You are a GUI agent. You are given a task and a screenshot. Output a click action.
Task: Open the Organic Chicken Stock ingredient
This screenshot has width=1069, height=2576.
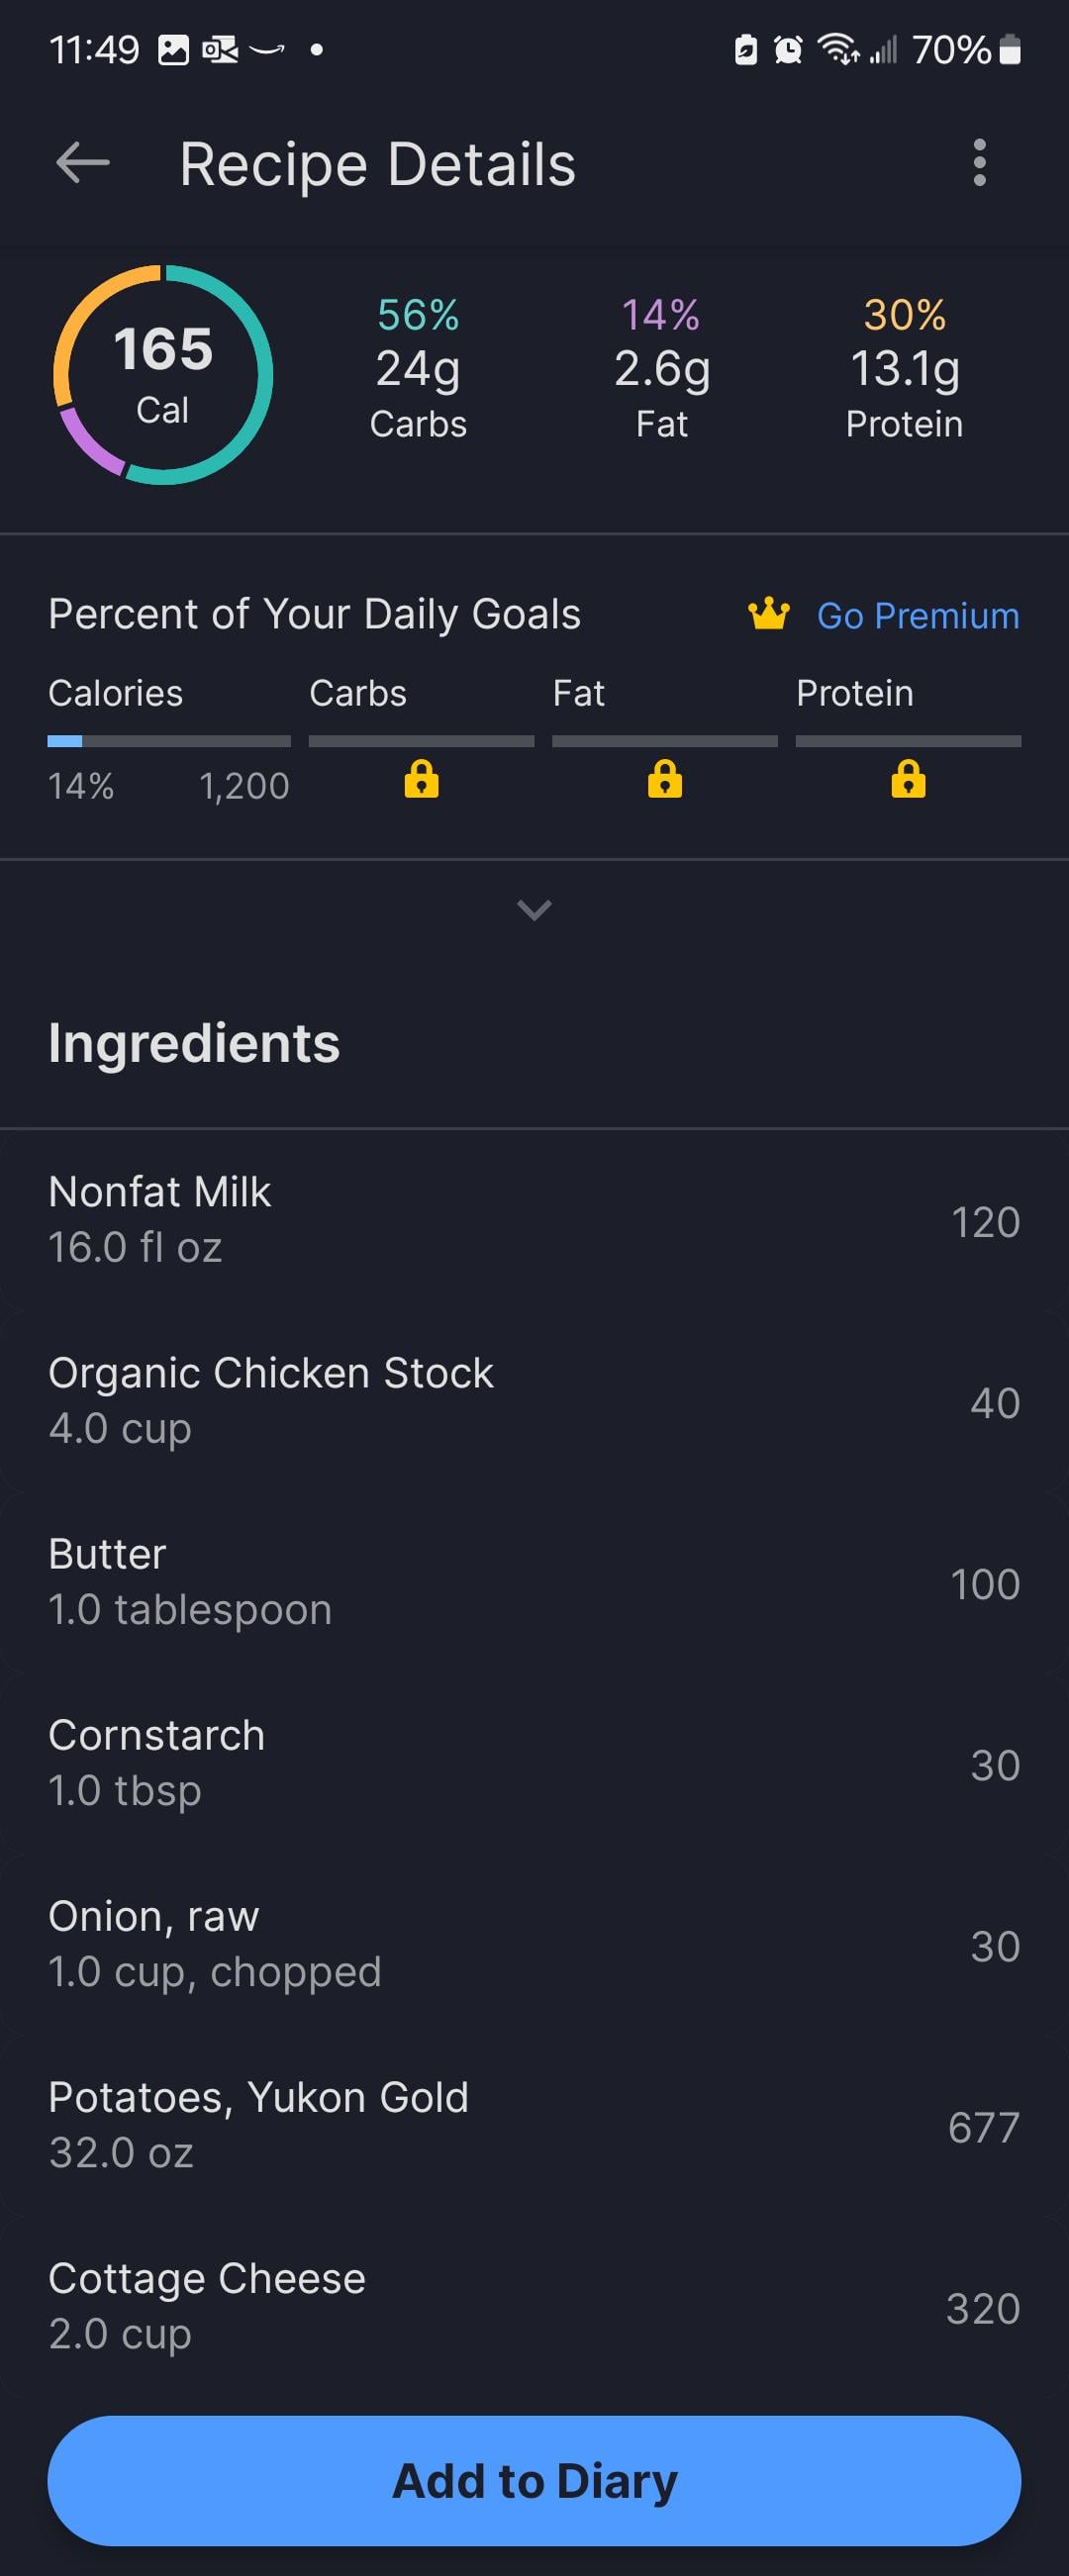click(x=534, y=1401)
